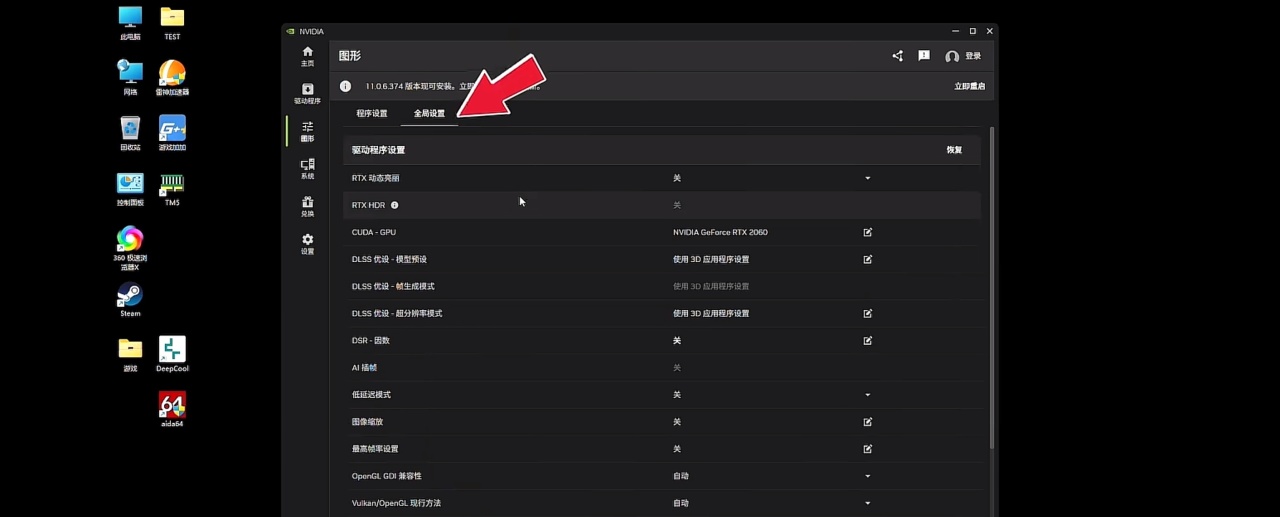Open the TEST folder on desktop

coord(172,23)
